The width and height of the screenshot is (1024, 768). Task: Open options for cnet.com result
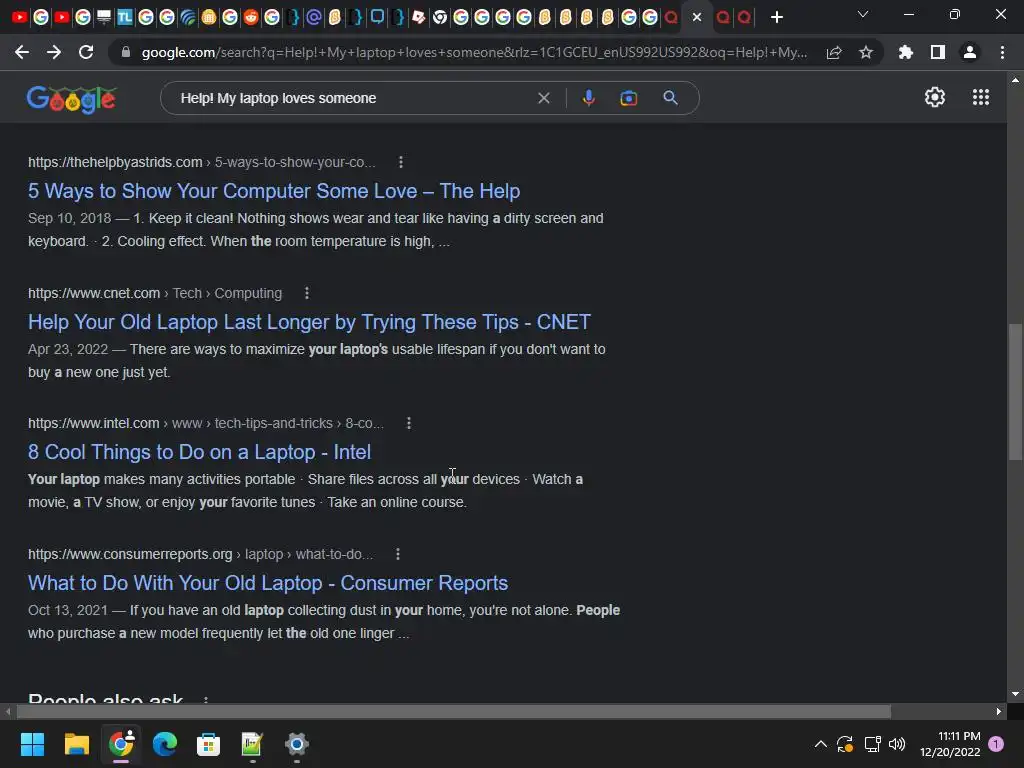tap(307, 293)
